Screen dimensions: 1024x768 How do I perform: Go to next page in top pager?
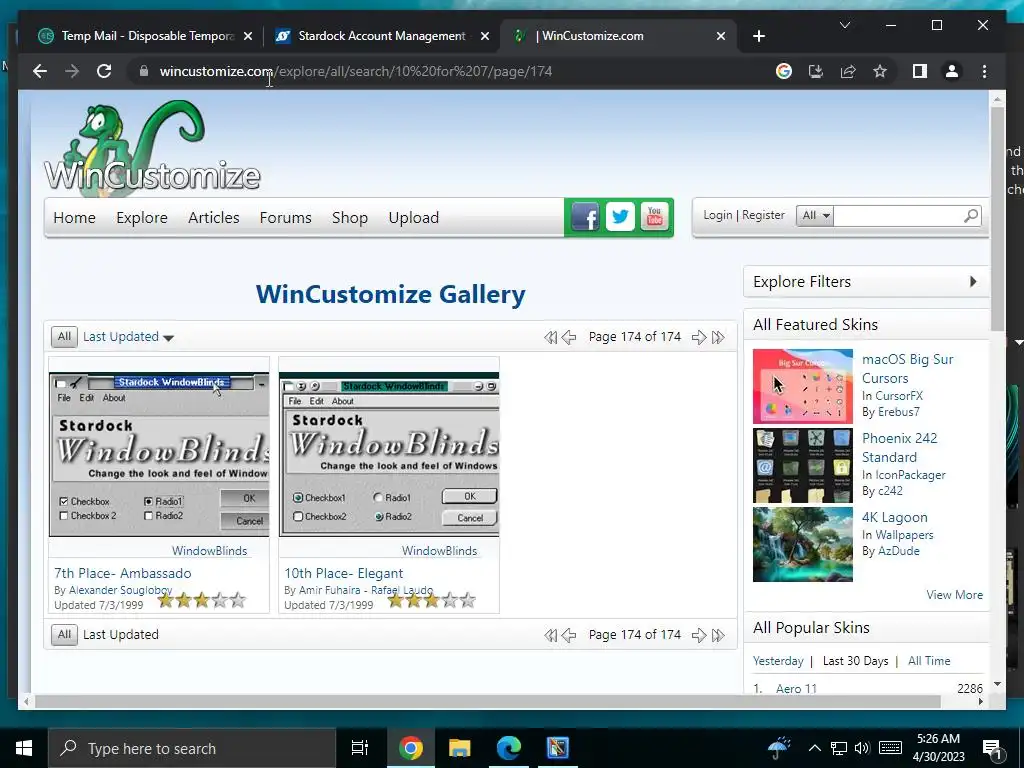pos(699,337)
